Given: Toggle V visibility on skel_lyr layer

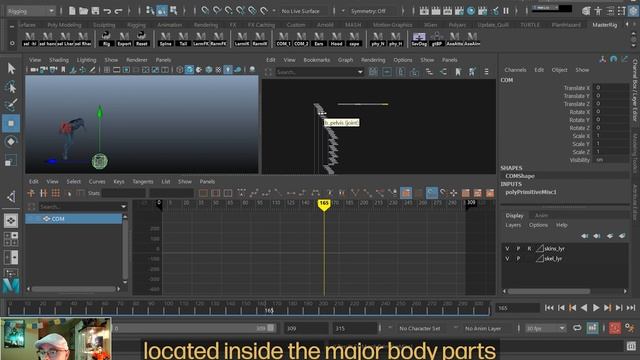Looking at the screenshot, I should point(507,259).
